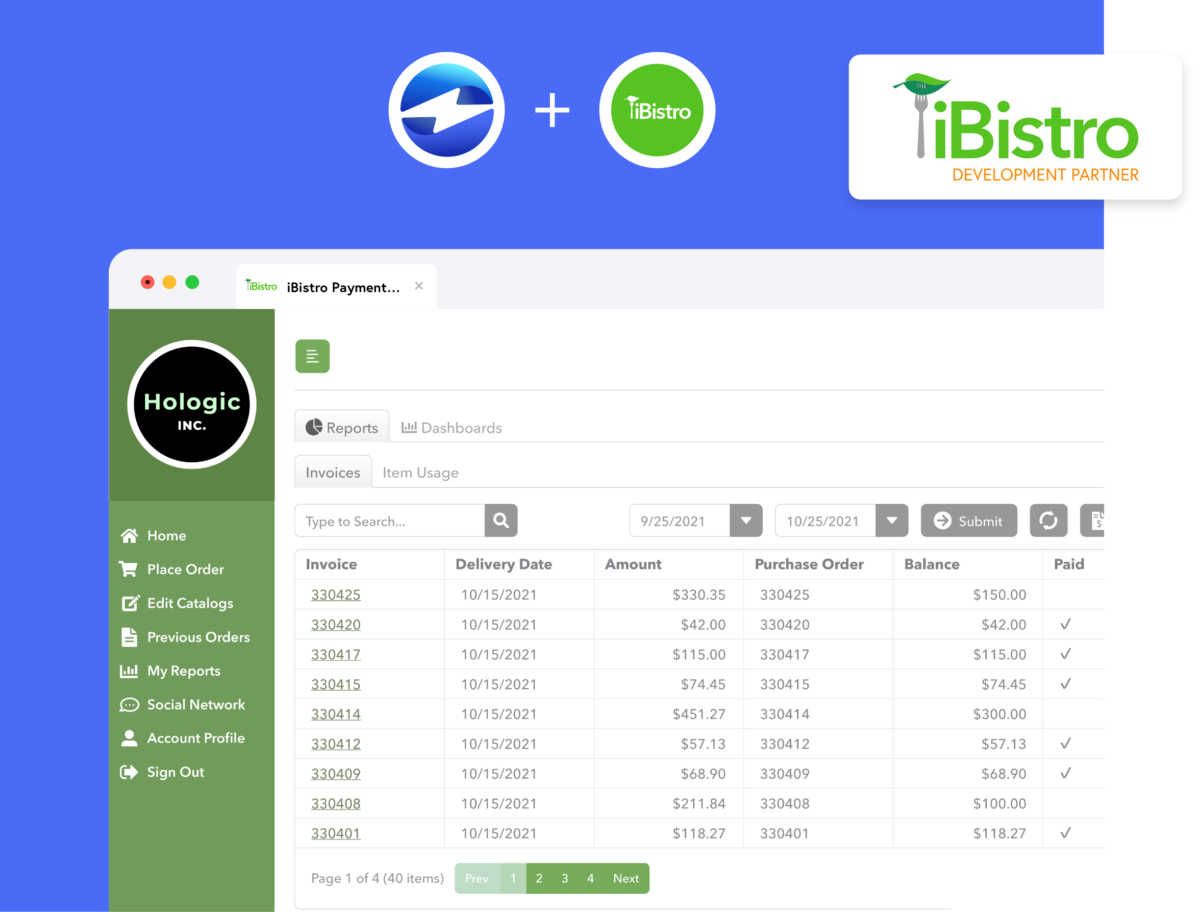Open the 9/25/2021 start date dropdown

746,521
